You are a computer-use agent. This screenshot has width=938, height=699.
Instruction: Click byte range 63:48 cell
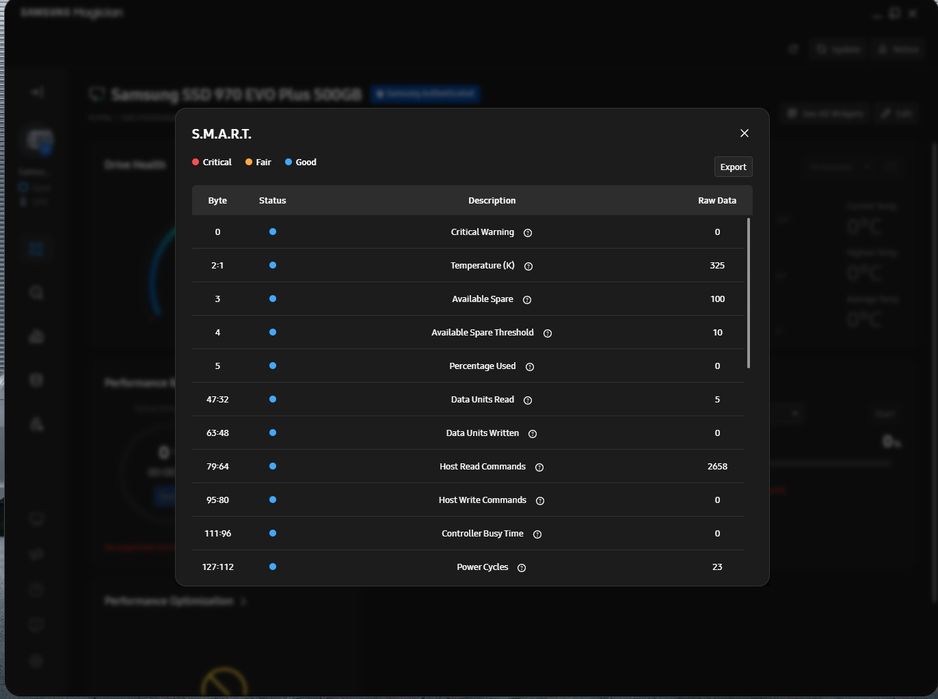coord(217,433)
